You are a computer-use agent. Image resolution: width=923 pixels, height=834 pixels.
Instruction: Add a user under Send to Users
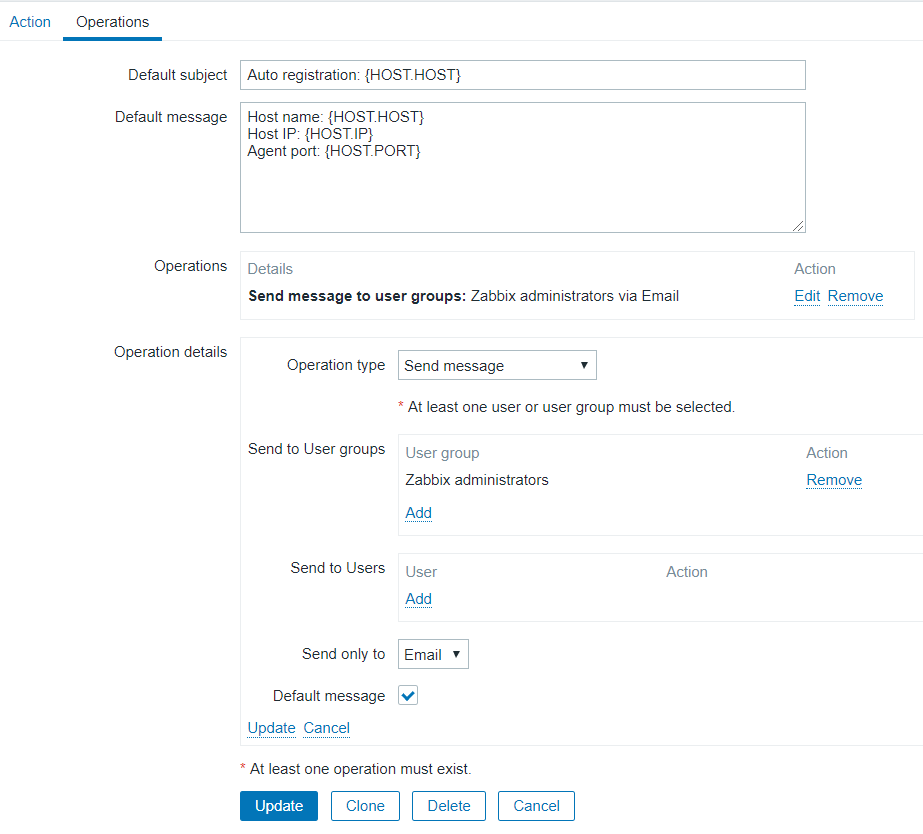pyautogui.click(x=418, y=599)
